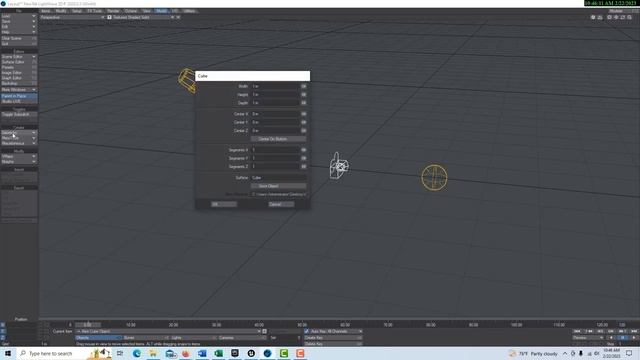
Task: Click the Store Object button
Action: (x=278, y=186)
